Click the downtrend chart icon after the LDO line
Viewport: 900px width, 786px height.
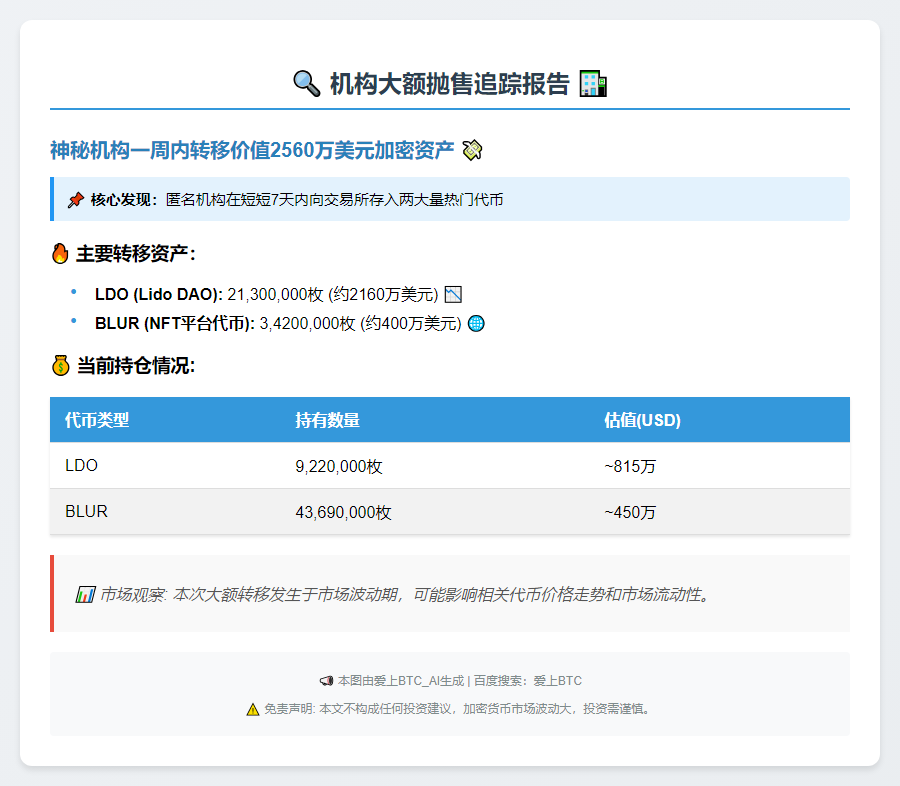pyautogui.click(x=453, y=295)
